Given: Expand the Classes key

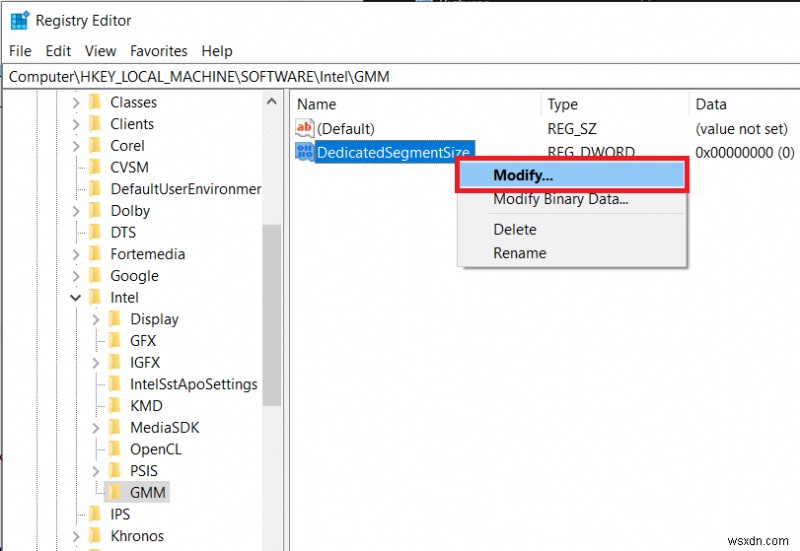Looking at the screenshot, I should pyautogui.click(x=76, y=103).
